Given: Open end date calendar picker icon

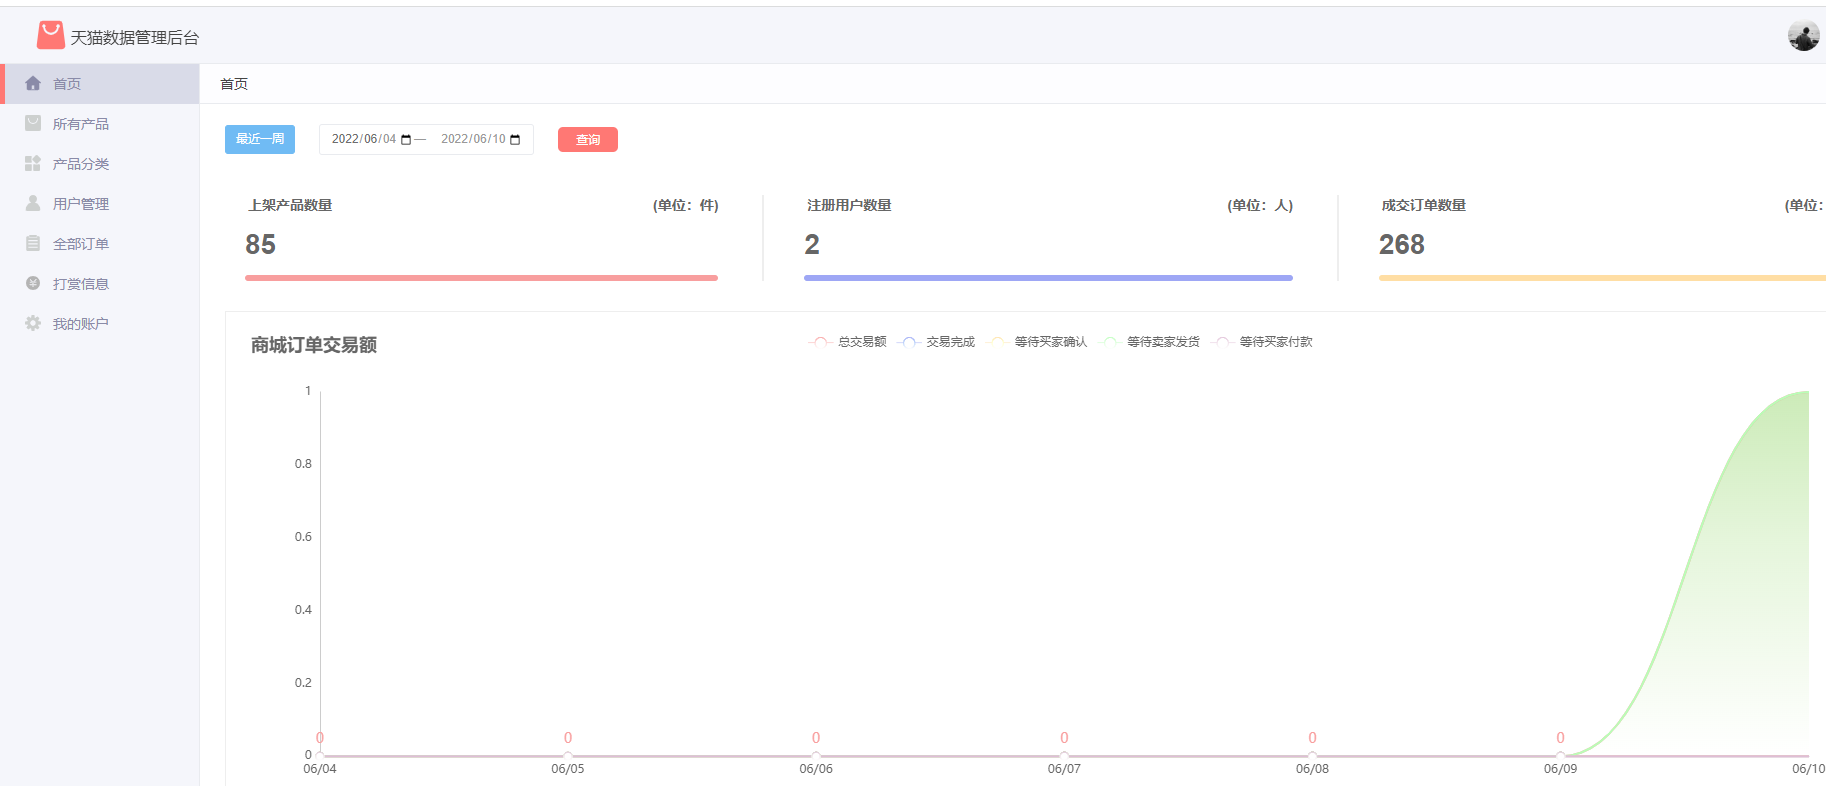Looking at the screenshot, I should pos(515,139).
